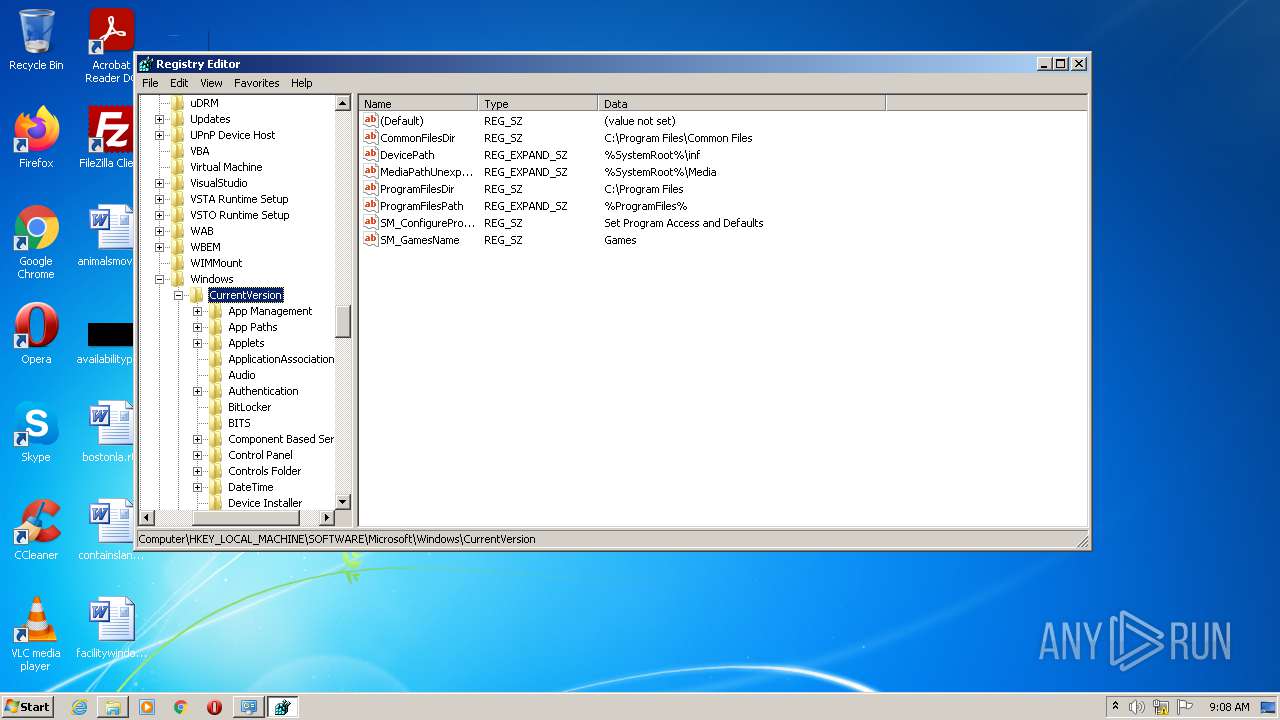Select the WIMMount registry key
Screen dimensions: 1280x720
(216, 263)
